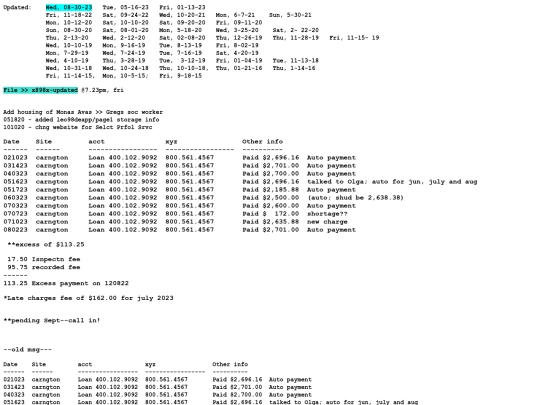Select '113.25 Excess payment on 120822'
540x405 pixels.
(66, 283)
